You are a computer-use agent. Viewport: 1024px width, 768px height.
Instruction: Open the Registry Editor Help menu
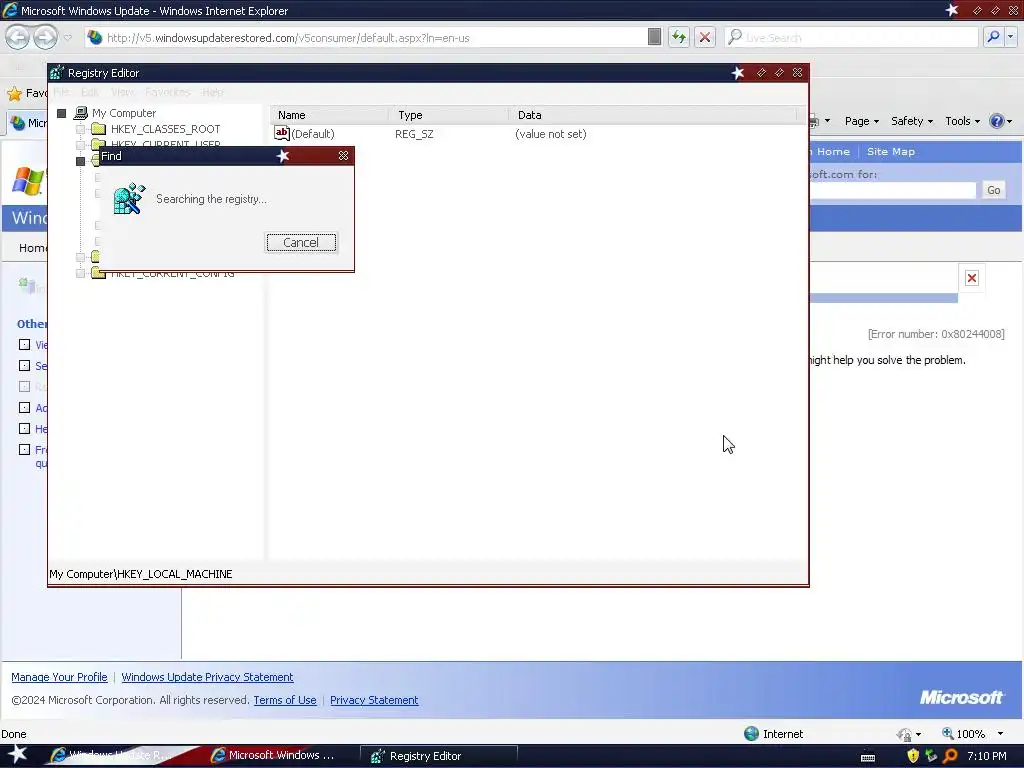212,92
